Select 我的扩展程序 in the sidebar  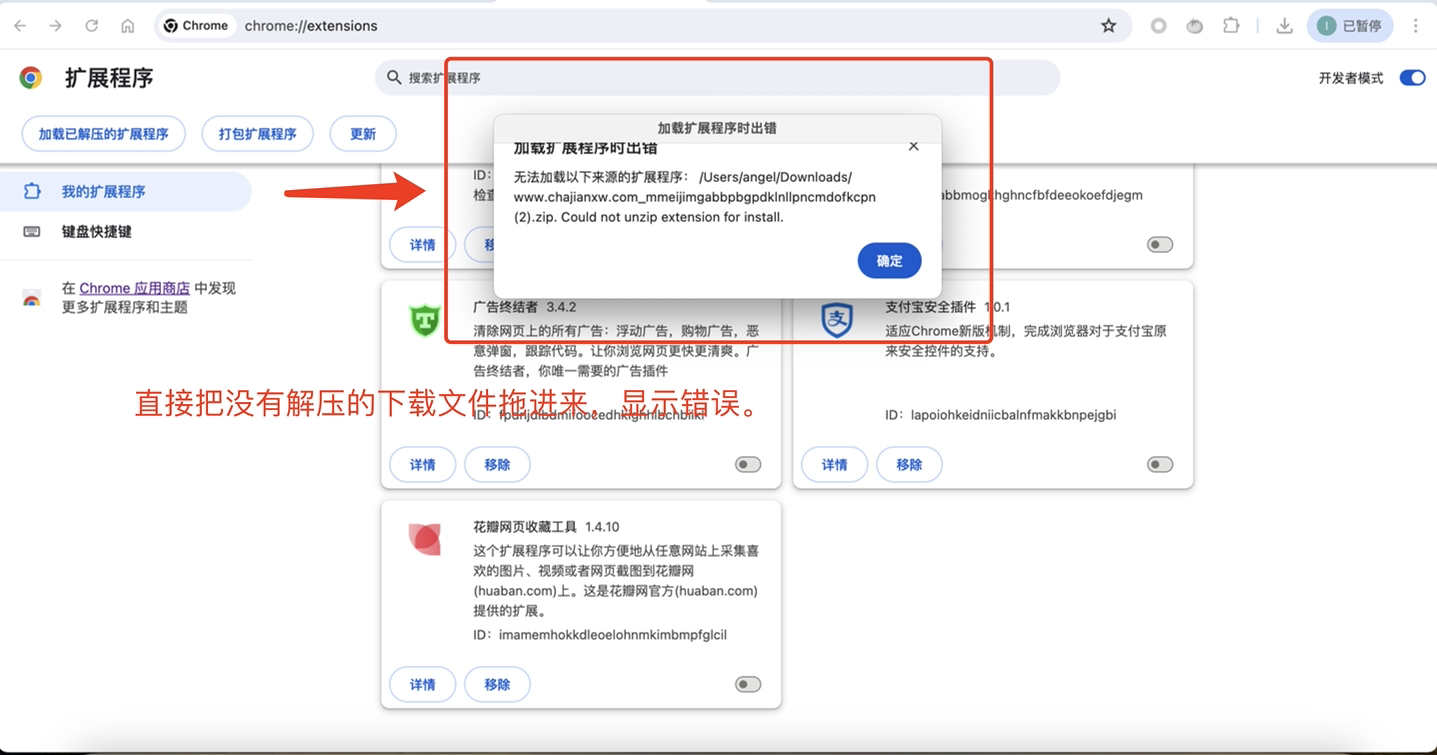(126, 191)
